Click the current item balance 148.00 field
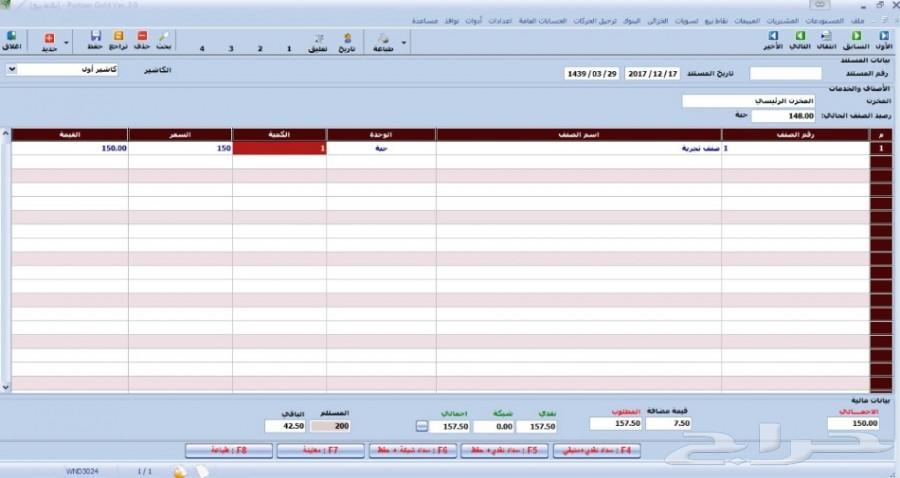 (x=783, y=116)
